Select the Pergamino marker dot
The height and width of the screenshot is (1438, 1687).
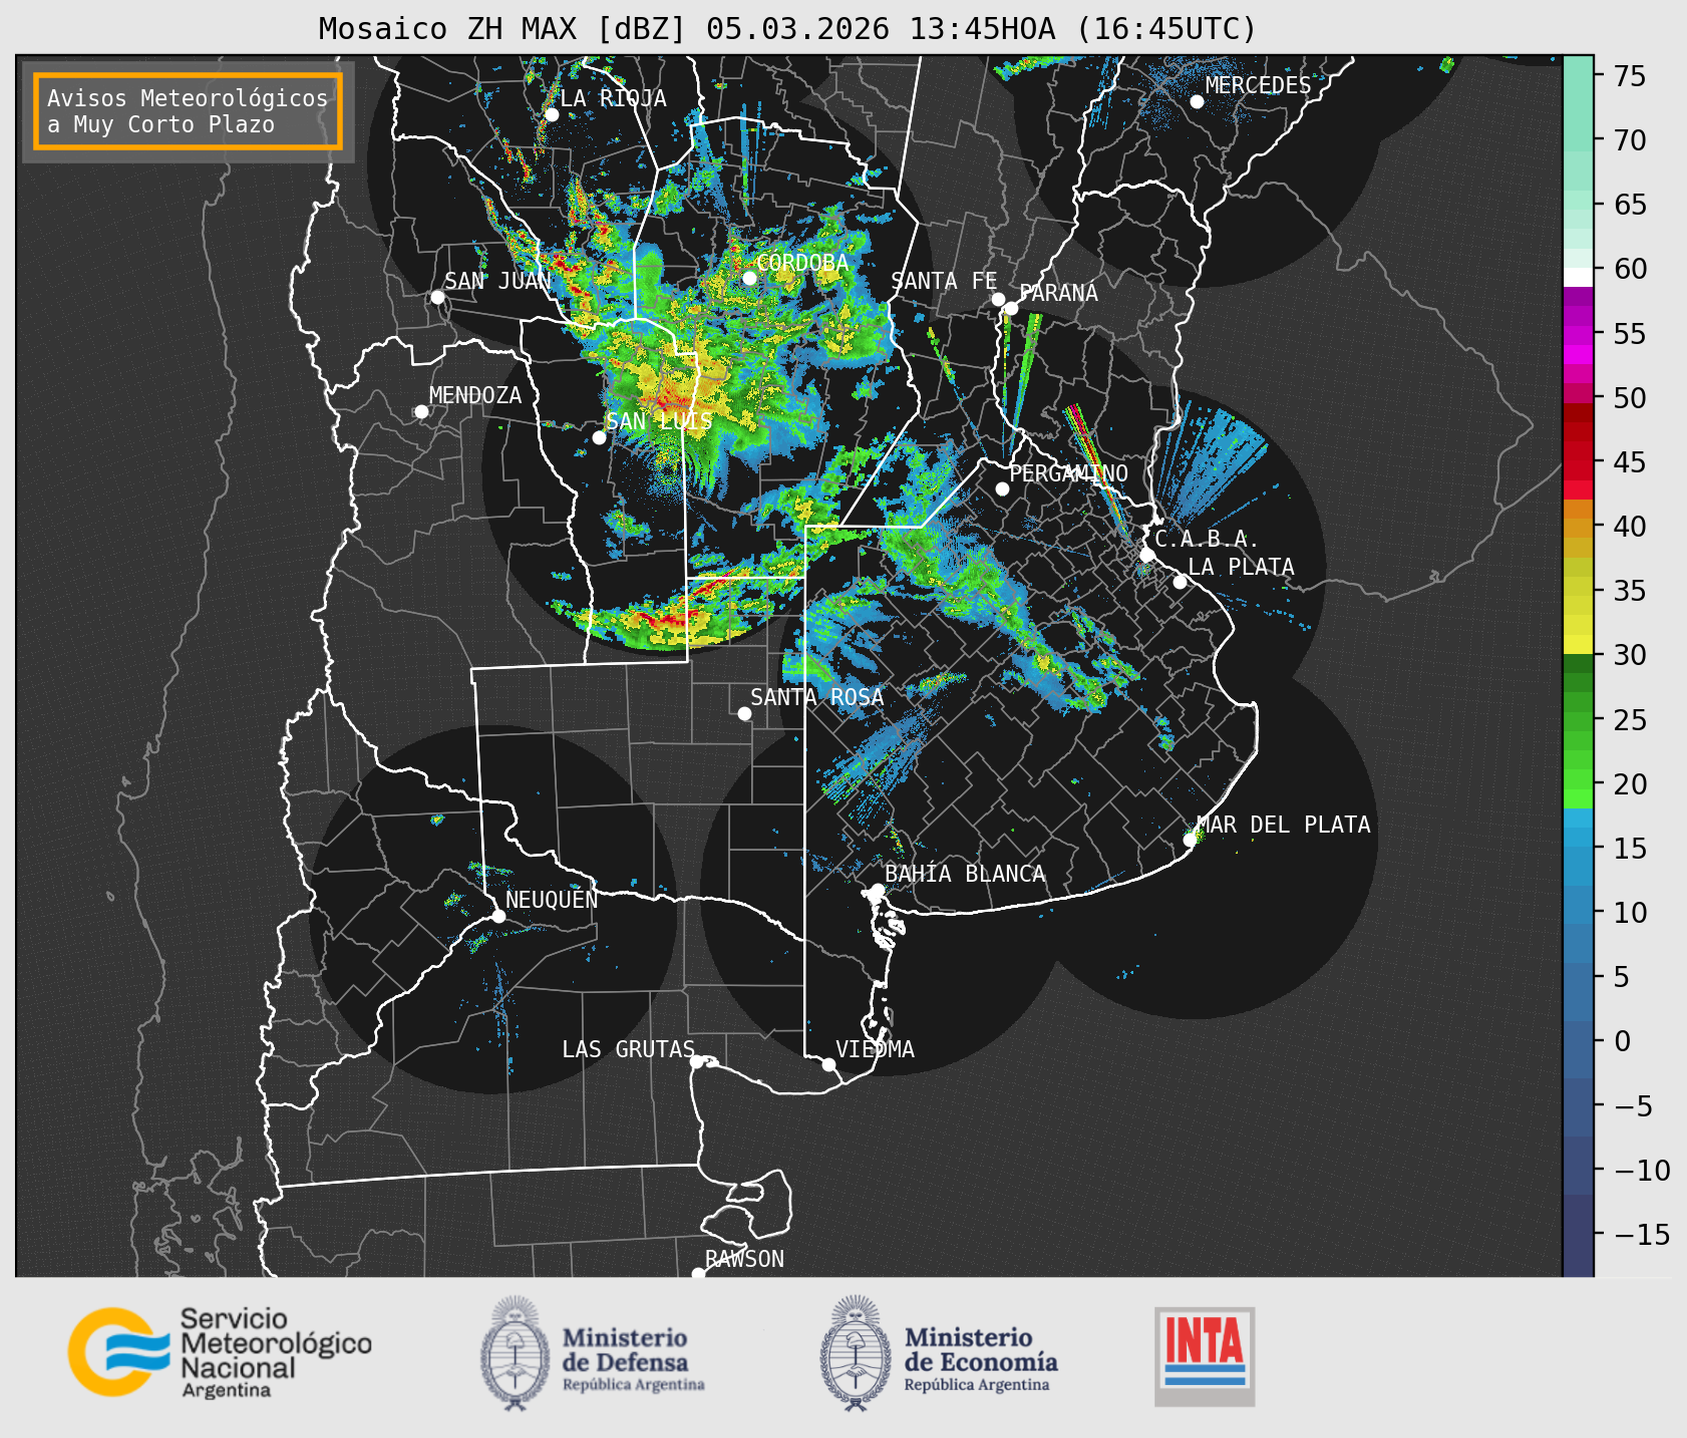tap(1002, 489)
